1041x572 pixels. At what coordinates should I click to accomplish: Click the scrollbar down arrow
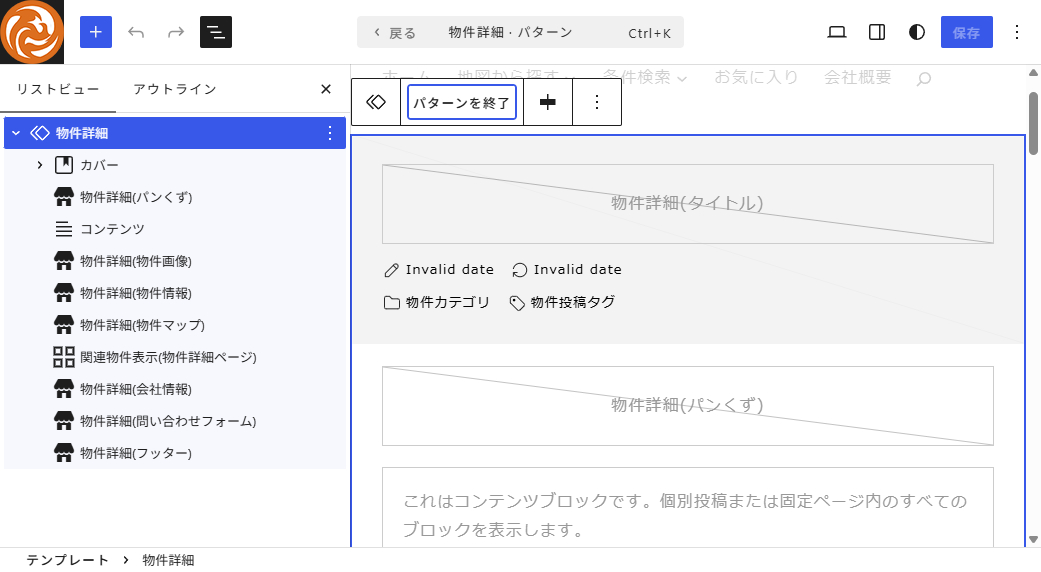point(1033,539)
